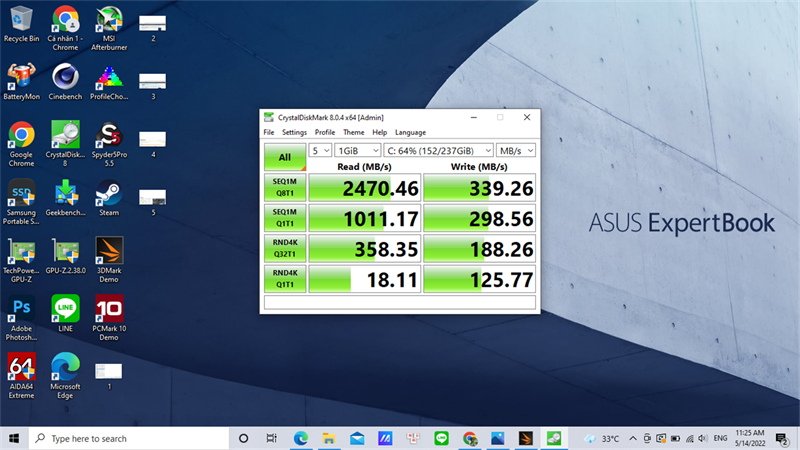Start the SEQ1M Q8T1 benchmark

coord(285,187)
